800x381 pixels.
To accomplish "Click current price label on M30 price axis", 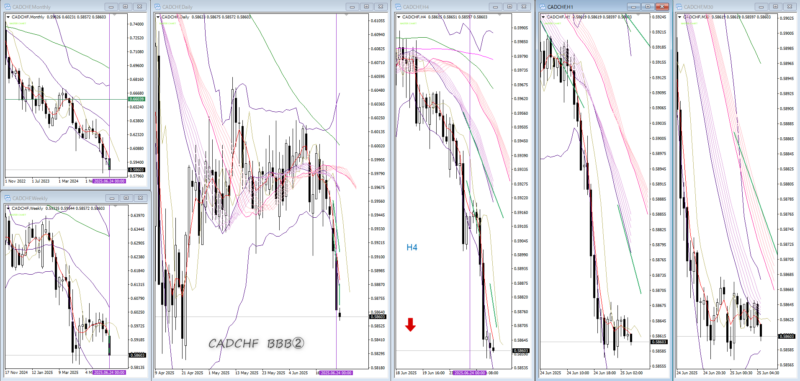I will pos(786,336).
